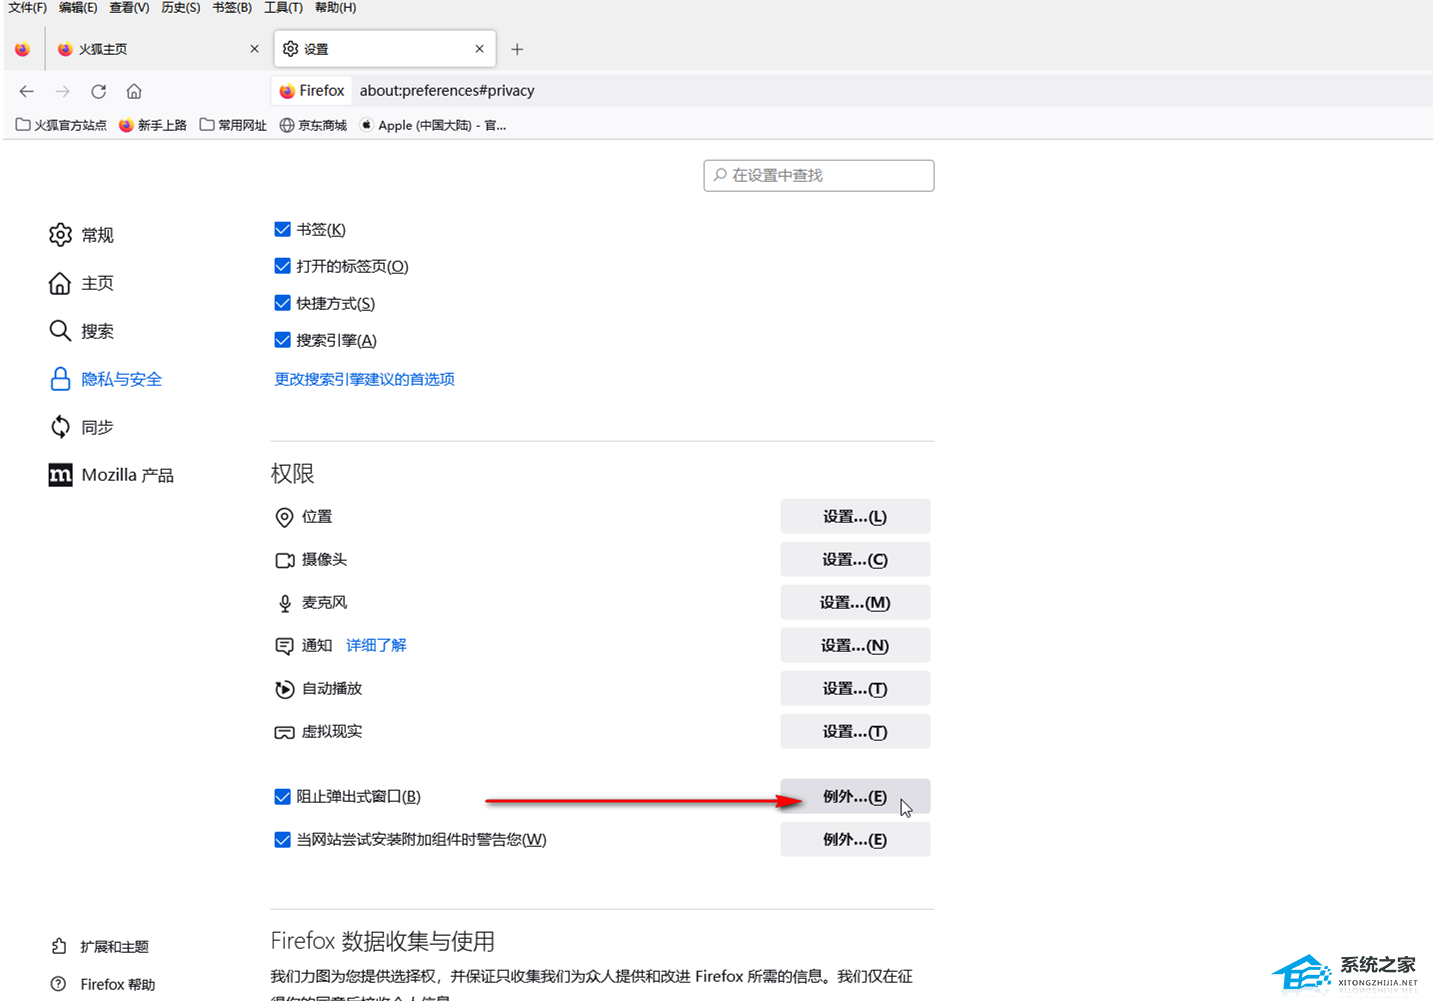Screen dimensions: 1433x1001
Task: Open the 火狐官方站点 bookmark folder
Action: [61, 125]
